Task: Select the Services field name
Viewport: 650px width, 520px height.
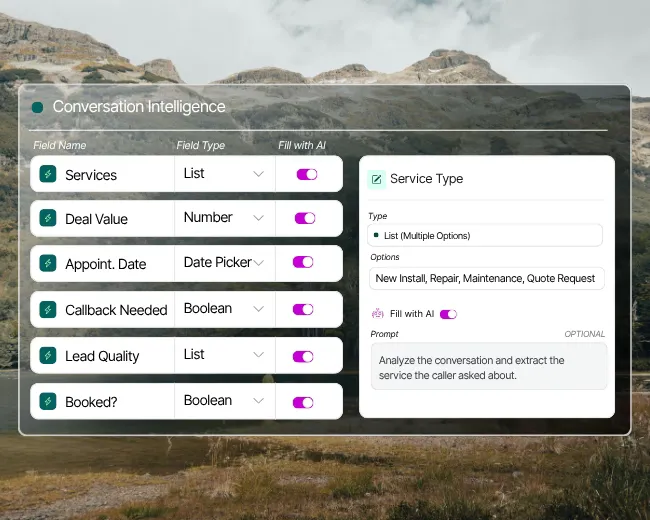Action: pos(91,175)
